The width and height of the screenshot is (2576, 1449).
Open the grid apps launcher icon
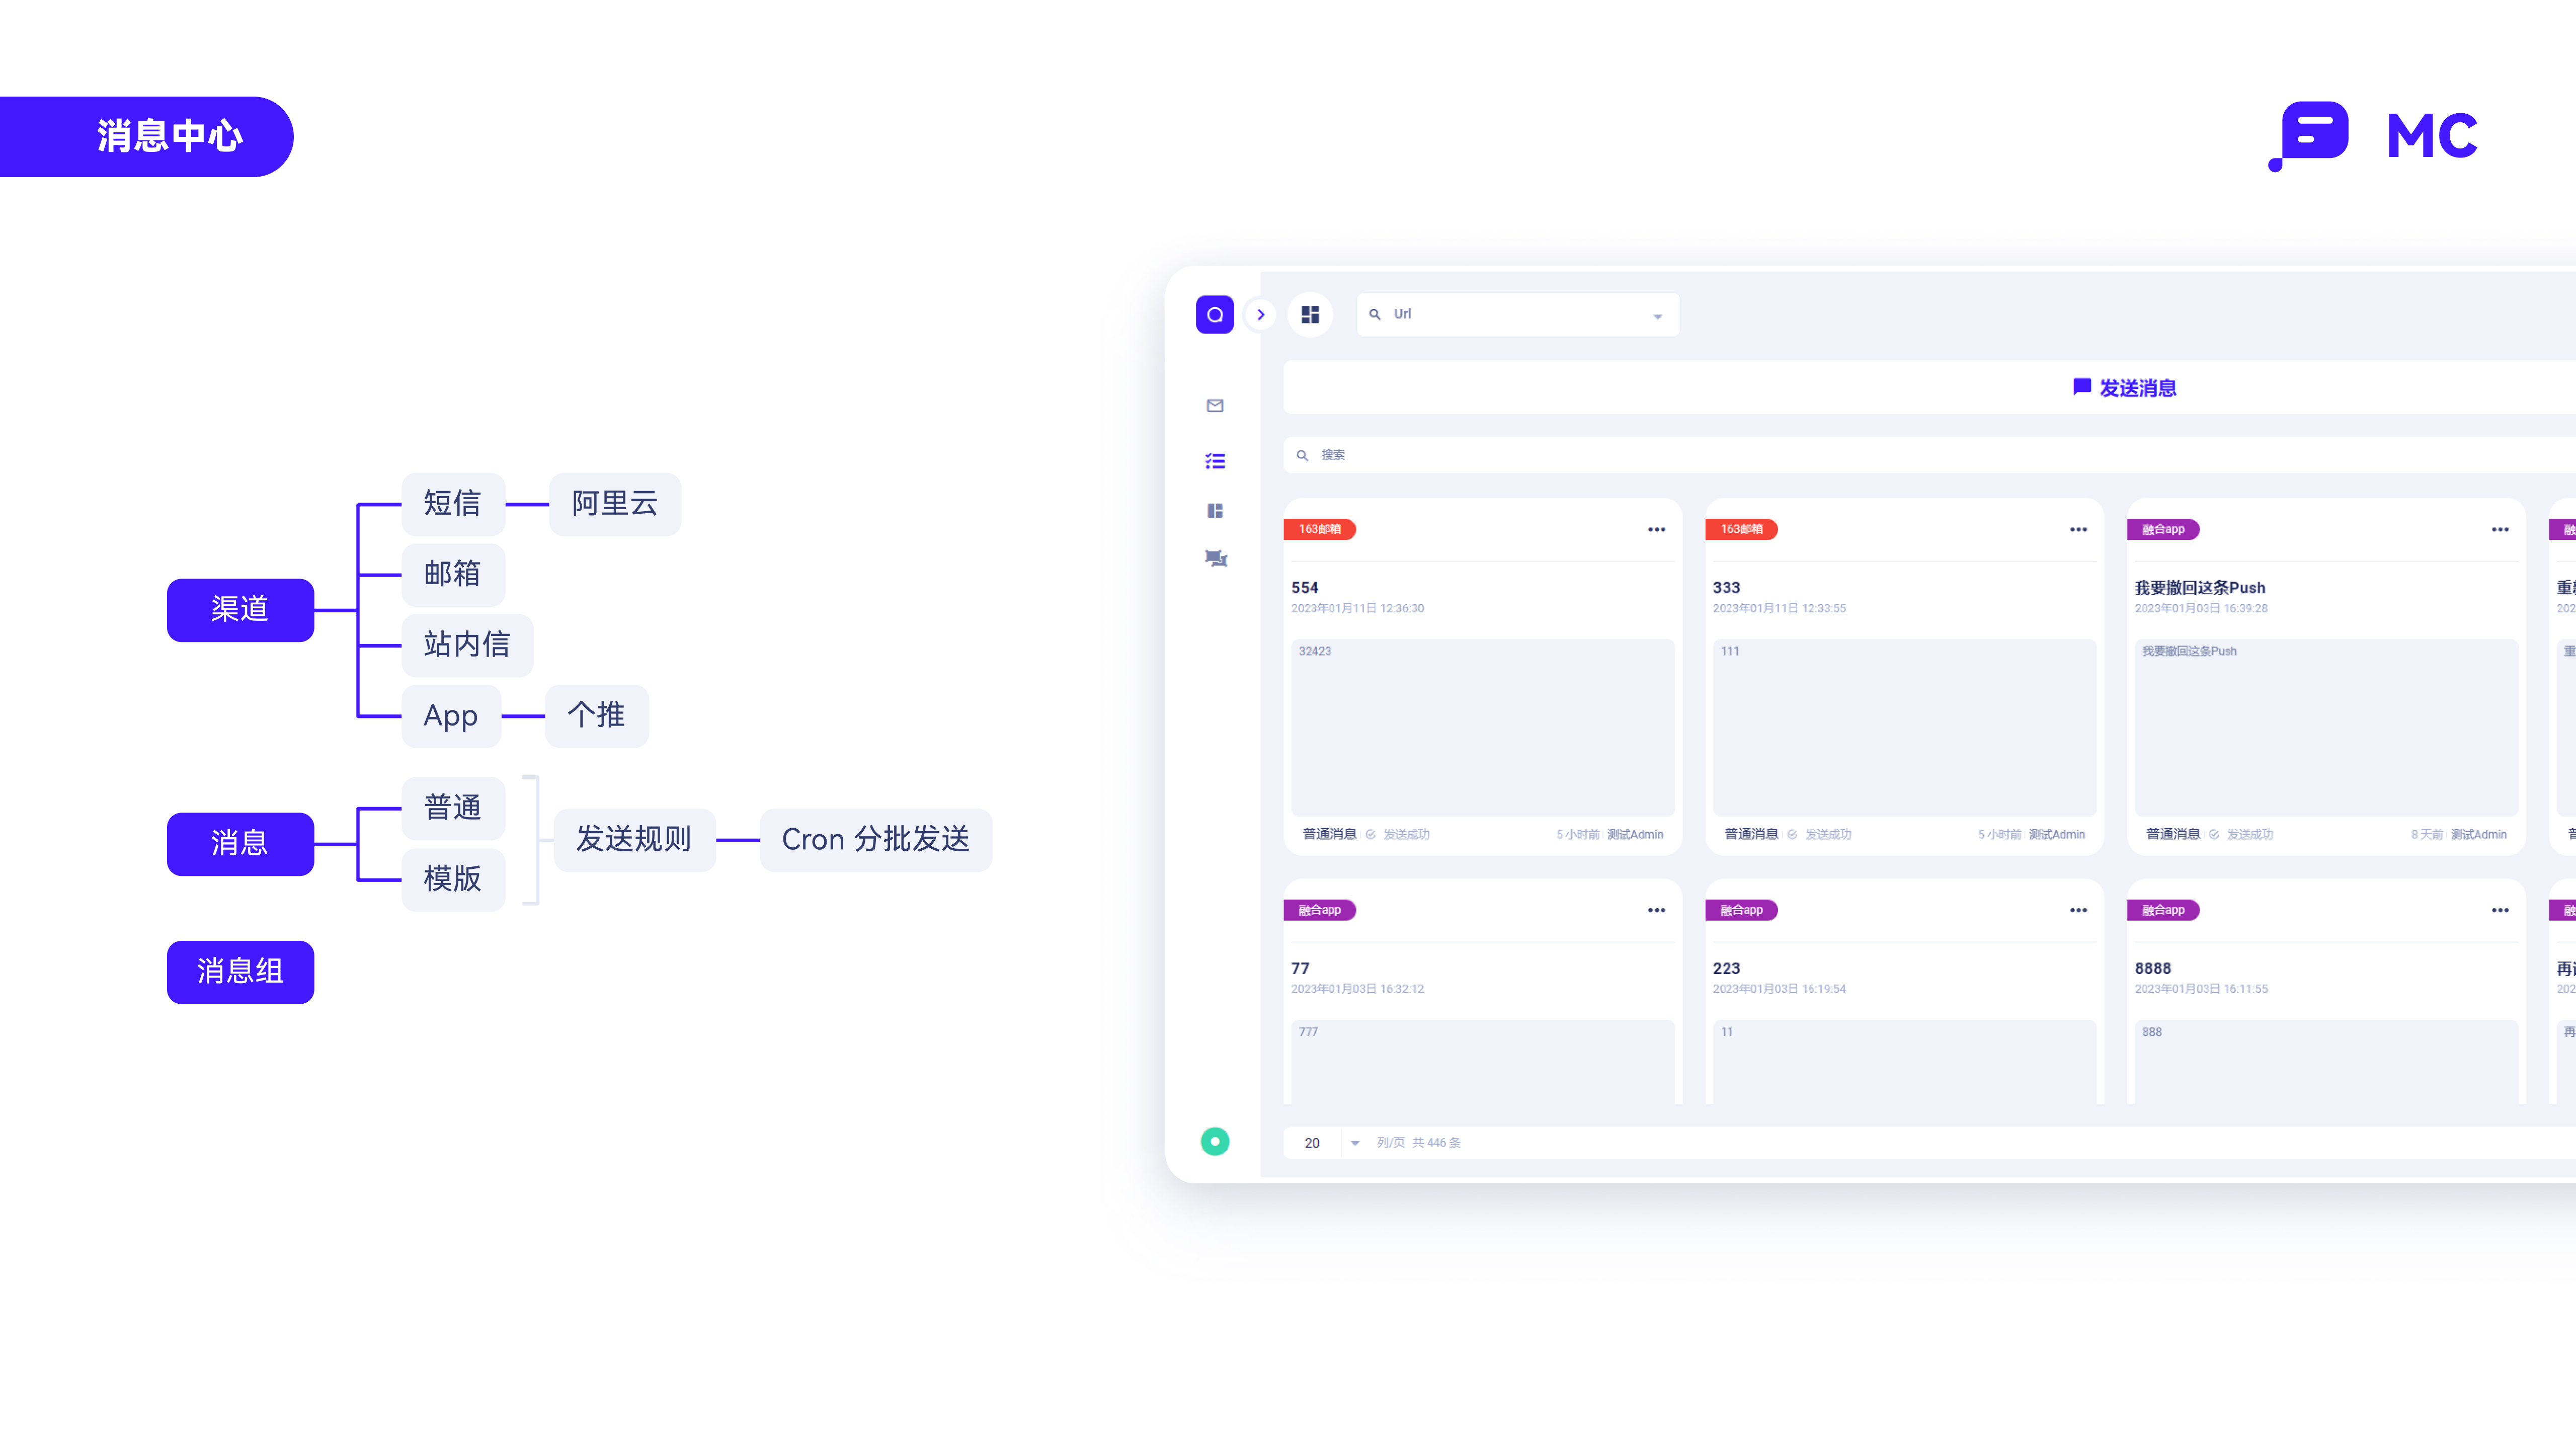pos(1310,314)
